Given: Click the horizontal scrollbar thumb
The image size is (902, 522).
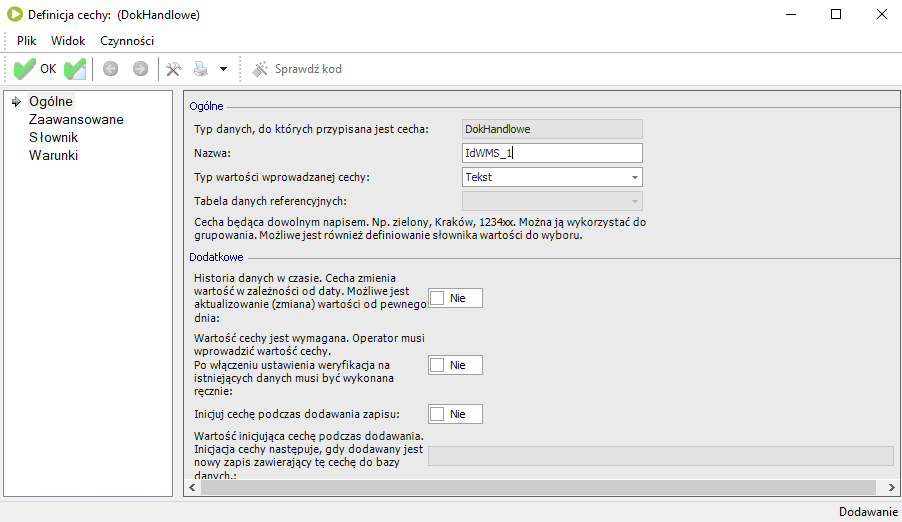Looking at the screenshot, I should point(538,487).
